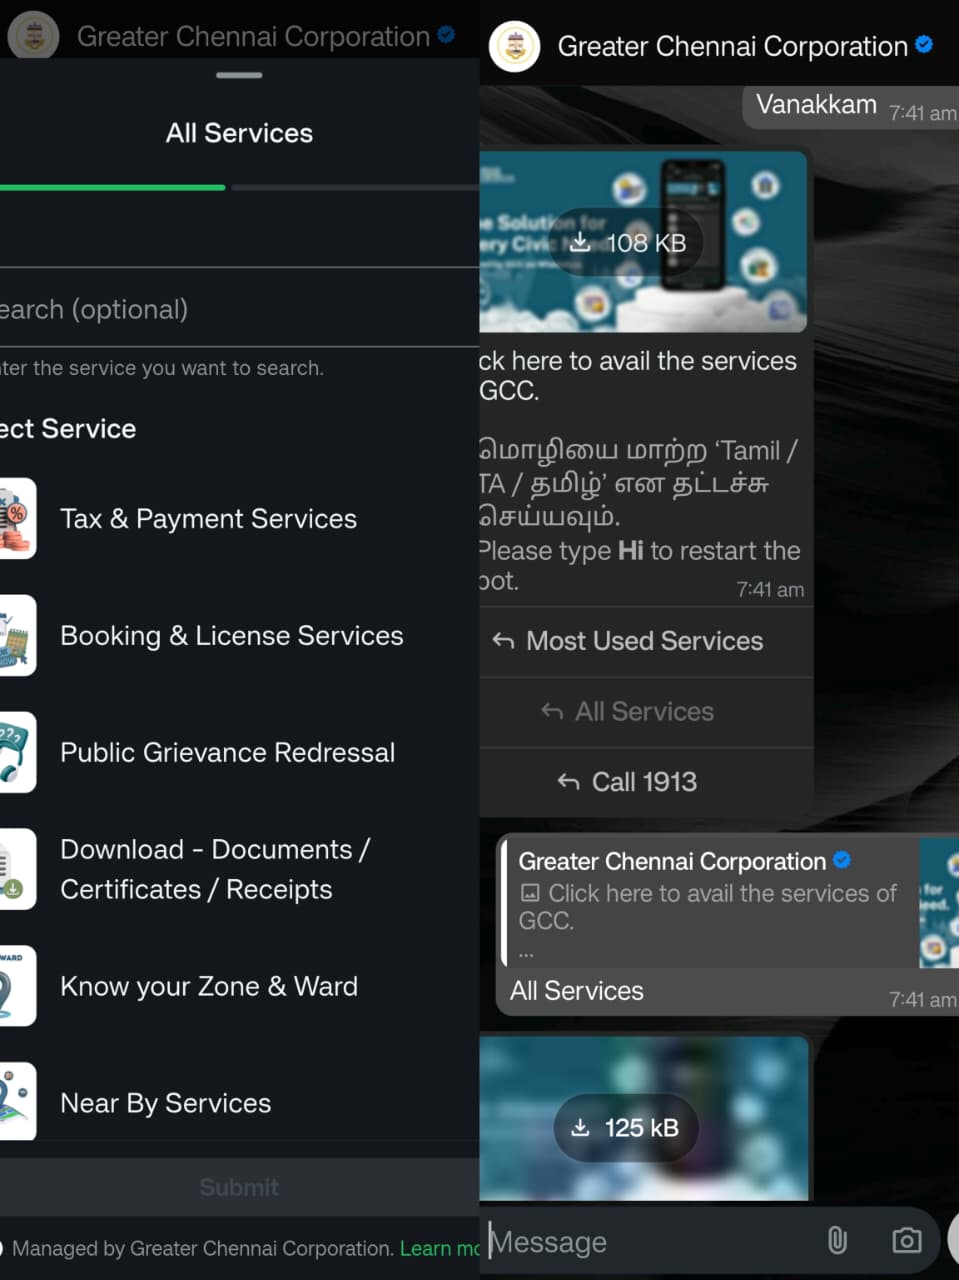Viewport: 959px width, 1280px height.
Task: Tap the Most Used Services quick reply
Action: click(x=646, y=641)
